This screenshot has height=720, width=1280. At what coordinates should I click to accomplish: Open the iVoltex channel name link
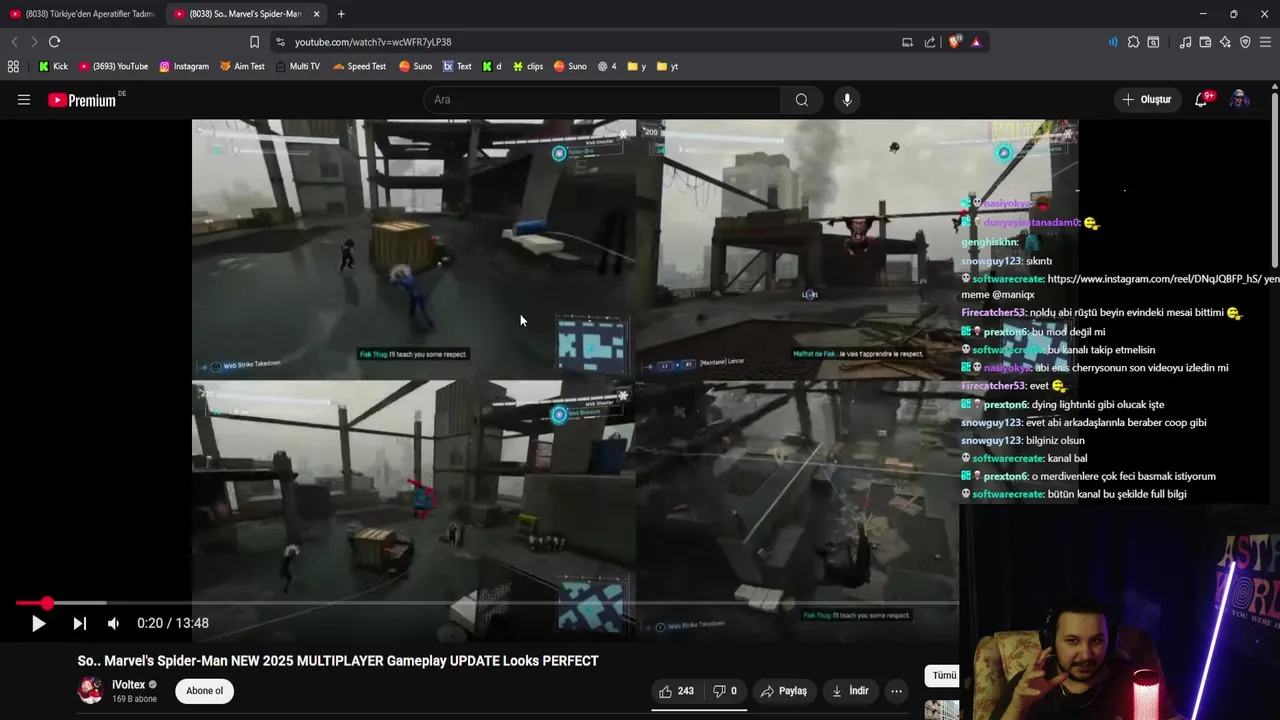click(x=128, y=685)
